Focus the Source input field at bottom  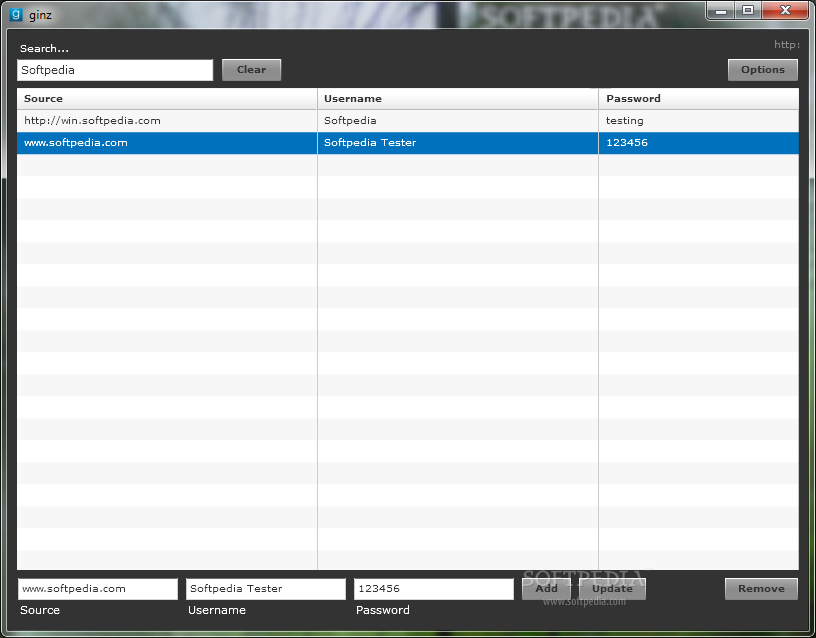click(98, 589)
